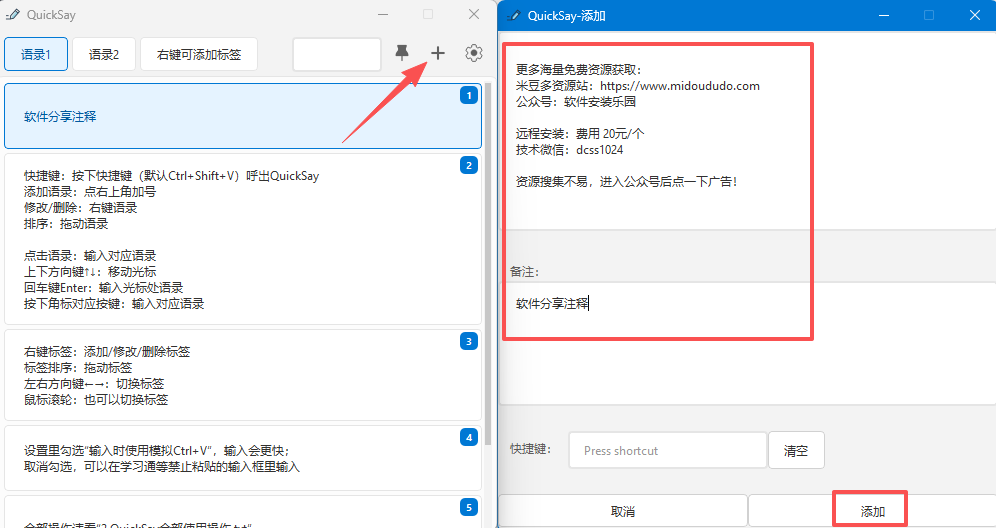Click the number 1 badge on first phrase
Image resolution: width=996 pixels, height=528 pixels.
click(468, 95)
